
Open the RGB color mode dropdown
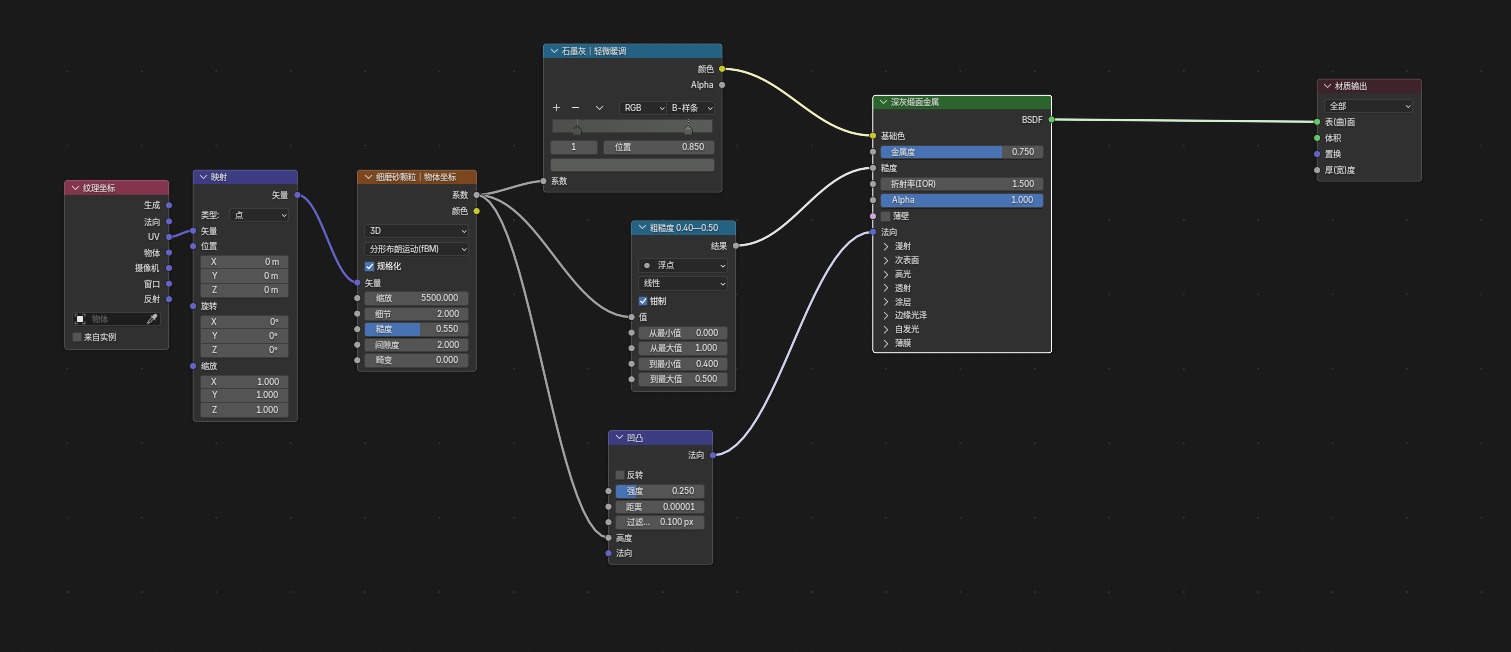(x=643, y=108)
